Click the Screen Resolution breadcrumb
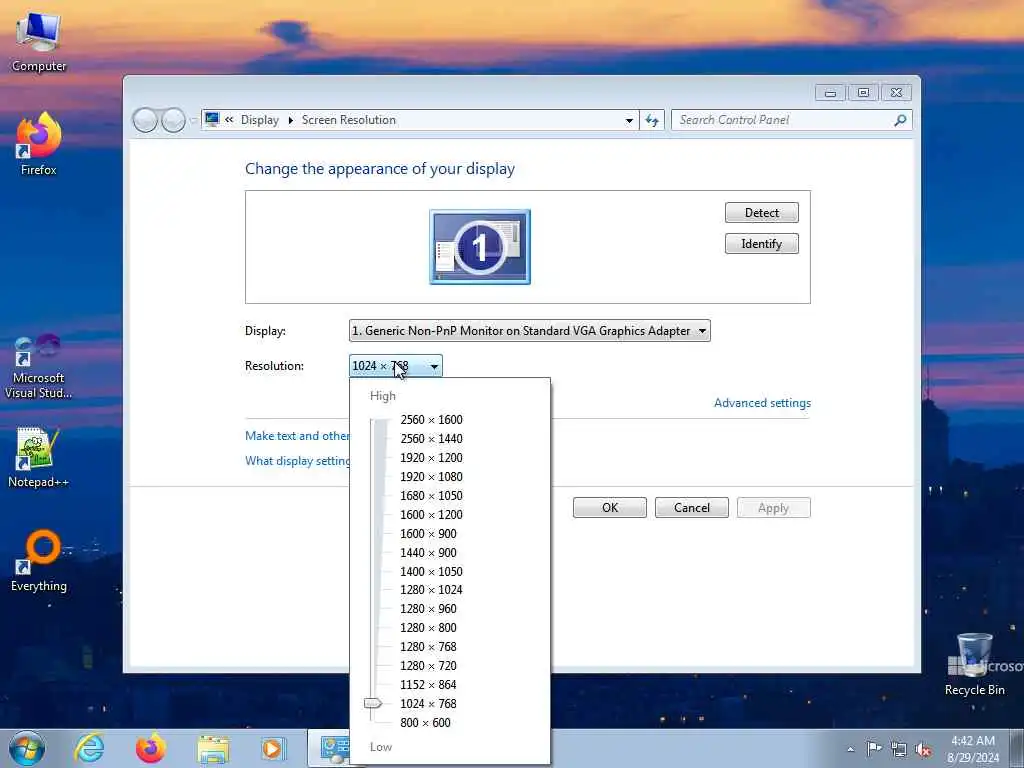 [349, 120]
